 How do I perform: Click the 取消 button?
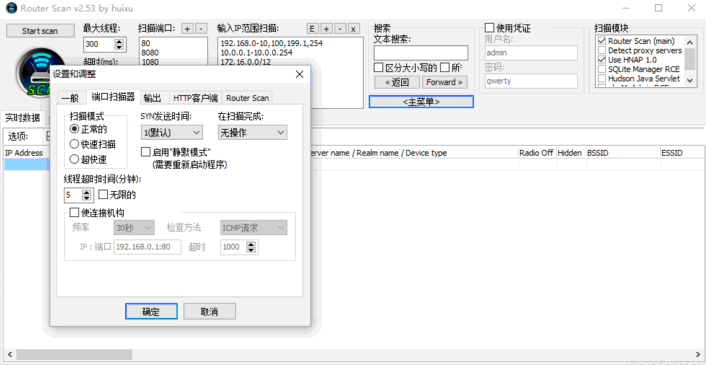click(209, 311)
